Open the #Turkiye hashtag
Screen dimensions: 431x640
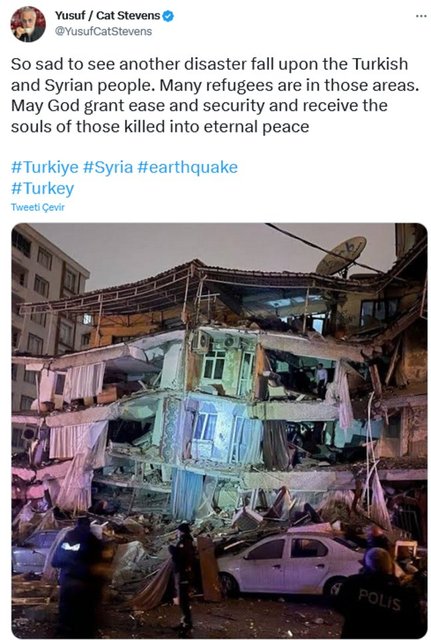[x=44, y=167]
